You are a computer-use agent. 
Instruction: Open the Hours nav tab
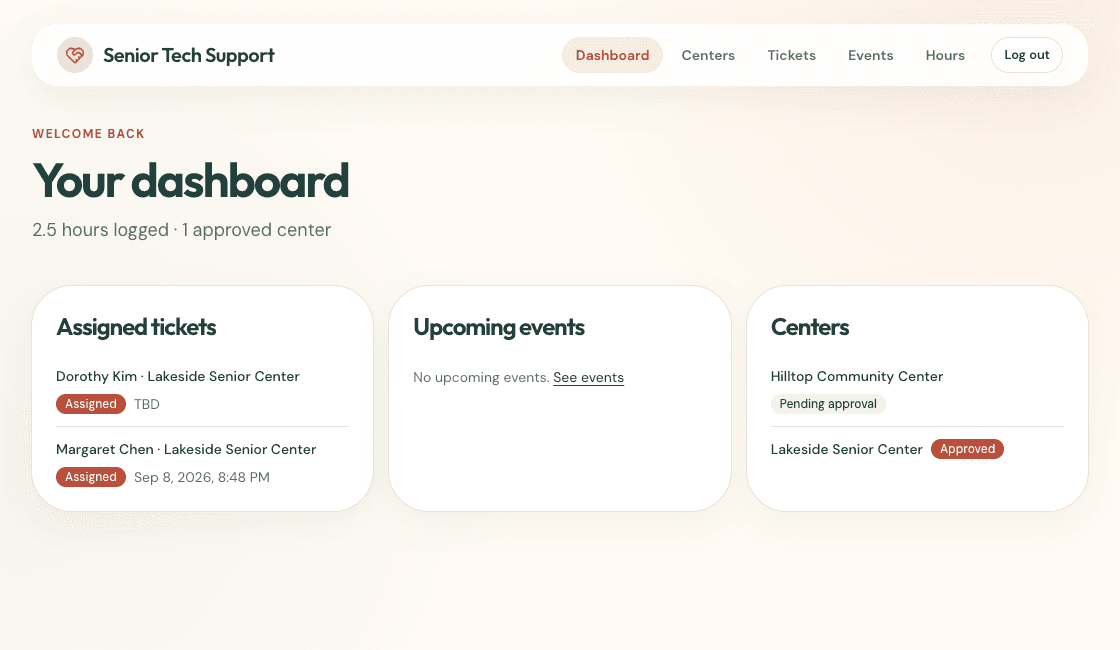click(945, 55)
